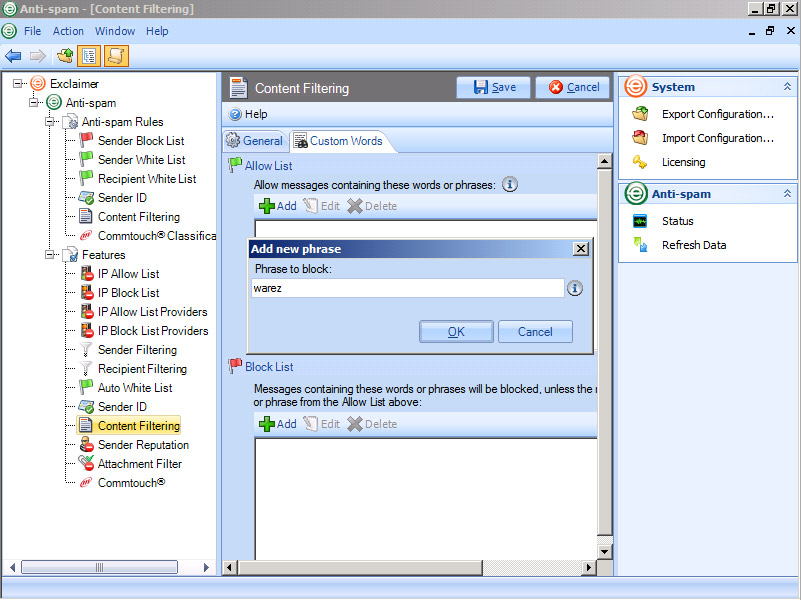Select Content Filtering under Anti-spam Rules
The image size is (801, 600).
point(138,217)
